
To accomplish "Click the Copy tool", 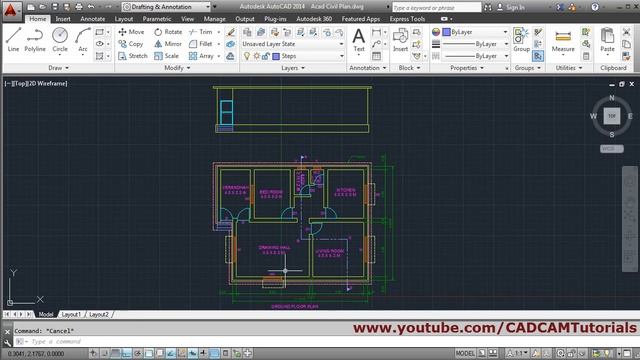I will 131,44.
